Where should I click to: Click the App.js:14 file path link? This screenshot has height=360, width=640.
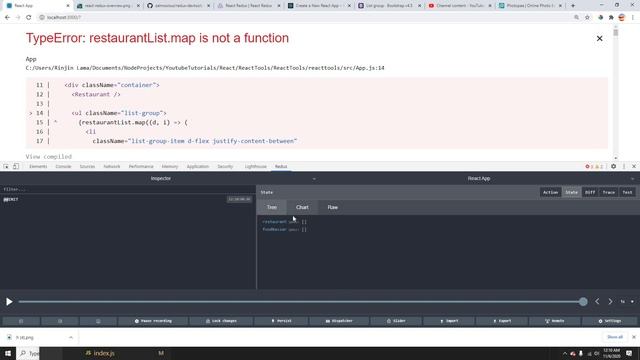point(205,68)
